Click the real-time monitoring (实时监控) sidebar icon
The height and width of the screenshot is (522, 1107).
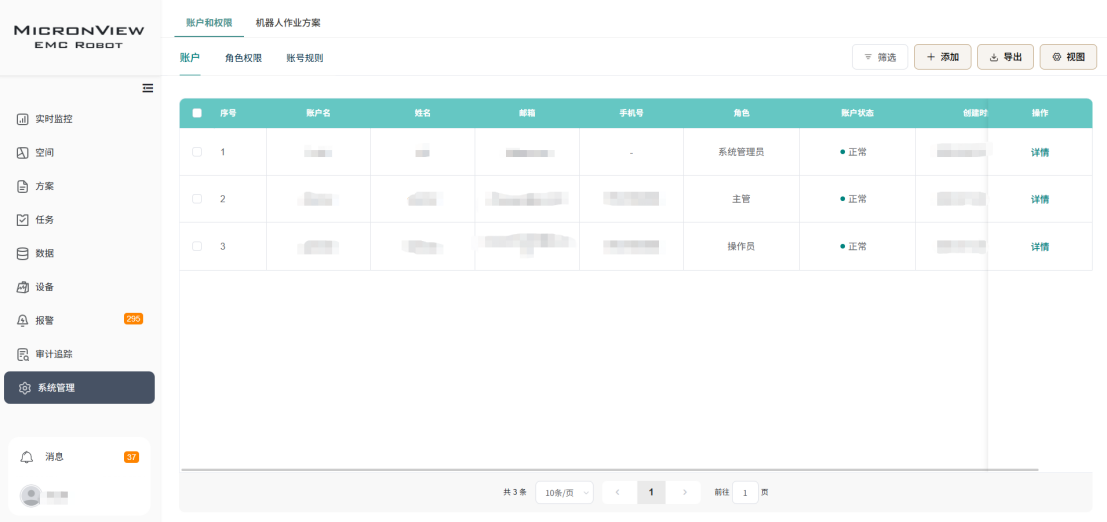[x=22, y=119]
